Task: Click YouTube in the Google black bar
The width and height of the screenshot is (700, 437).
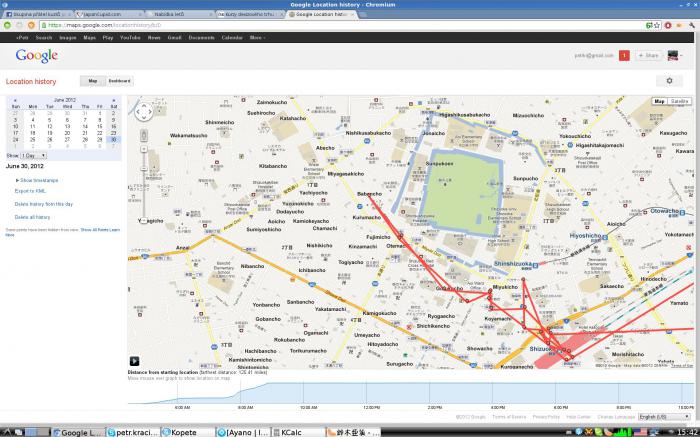Action: click(130, 37)
